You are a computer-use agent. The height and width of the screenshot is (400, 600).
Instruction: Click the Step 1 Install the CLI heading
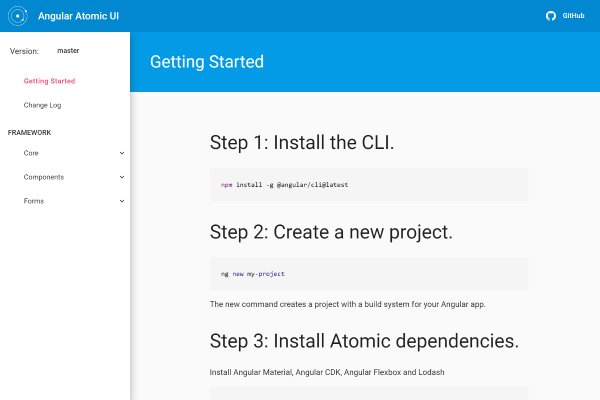(302, 143)
